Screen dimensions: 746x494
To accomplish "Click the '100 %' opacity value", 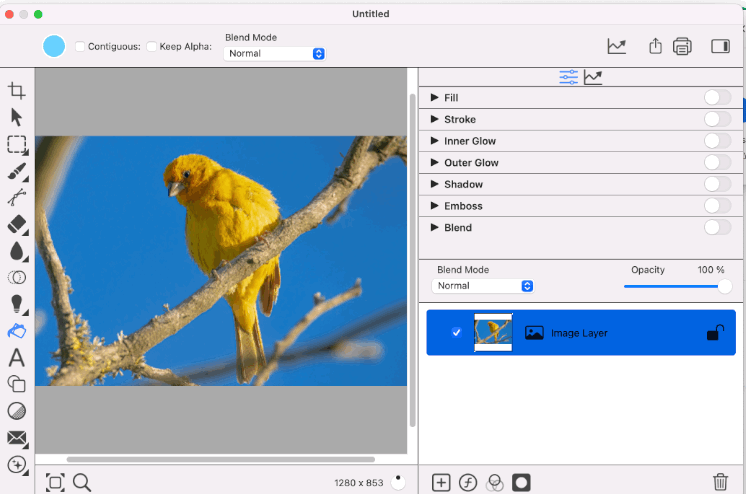I will 711,270.
